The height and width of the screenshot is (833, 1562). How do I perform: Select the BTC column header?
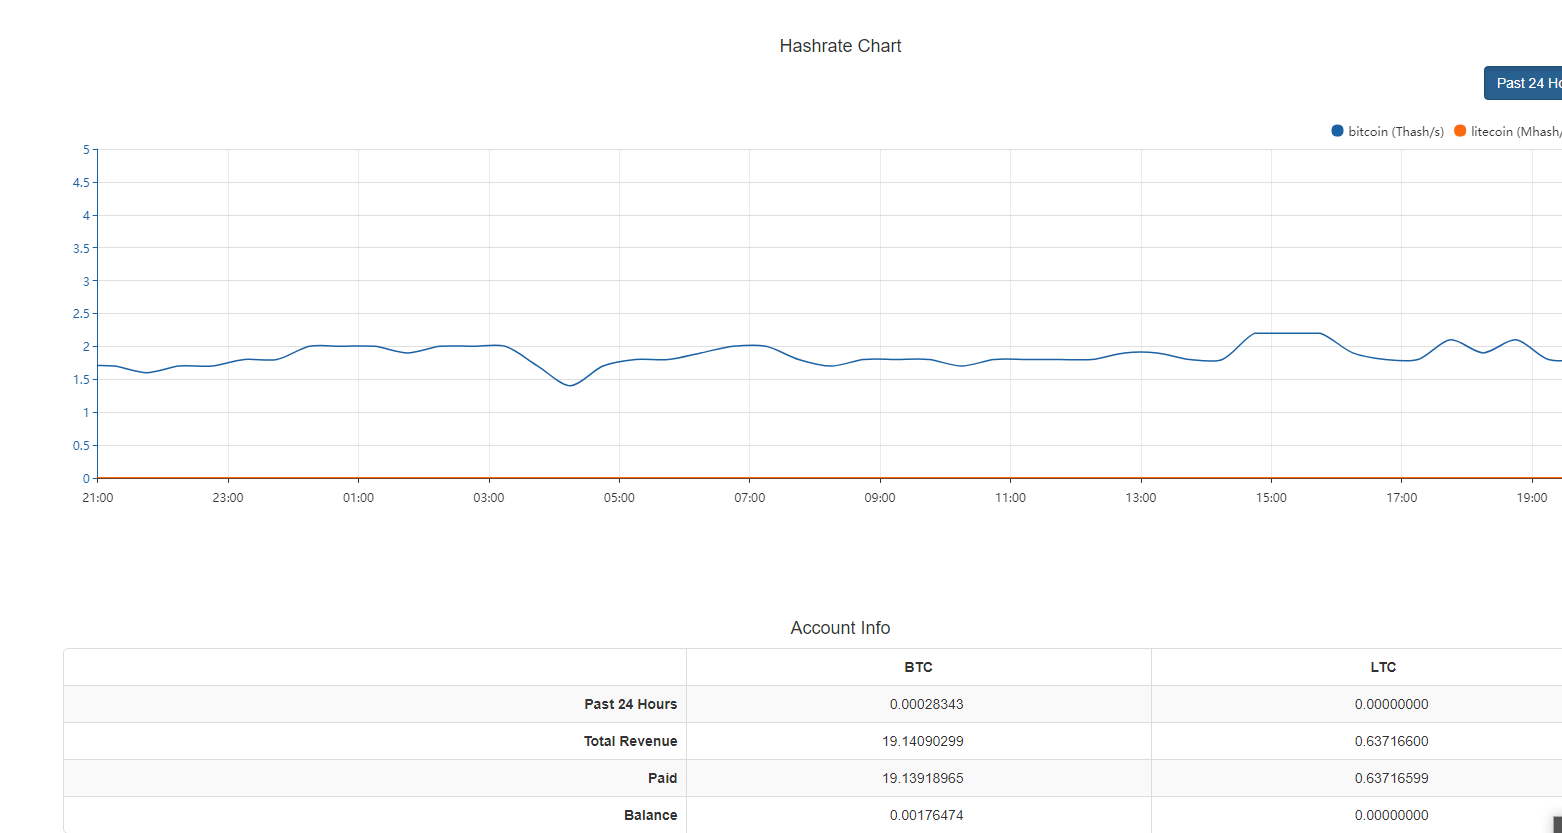tap(918, 667)
